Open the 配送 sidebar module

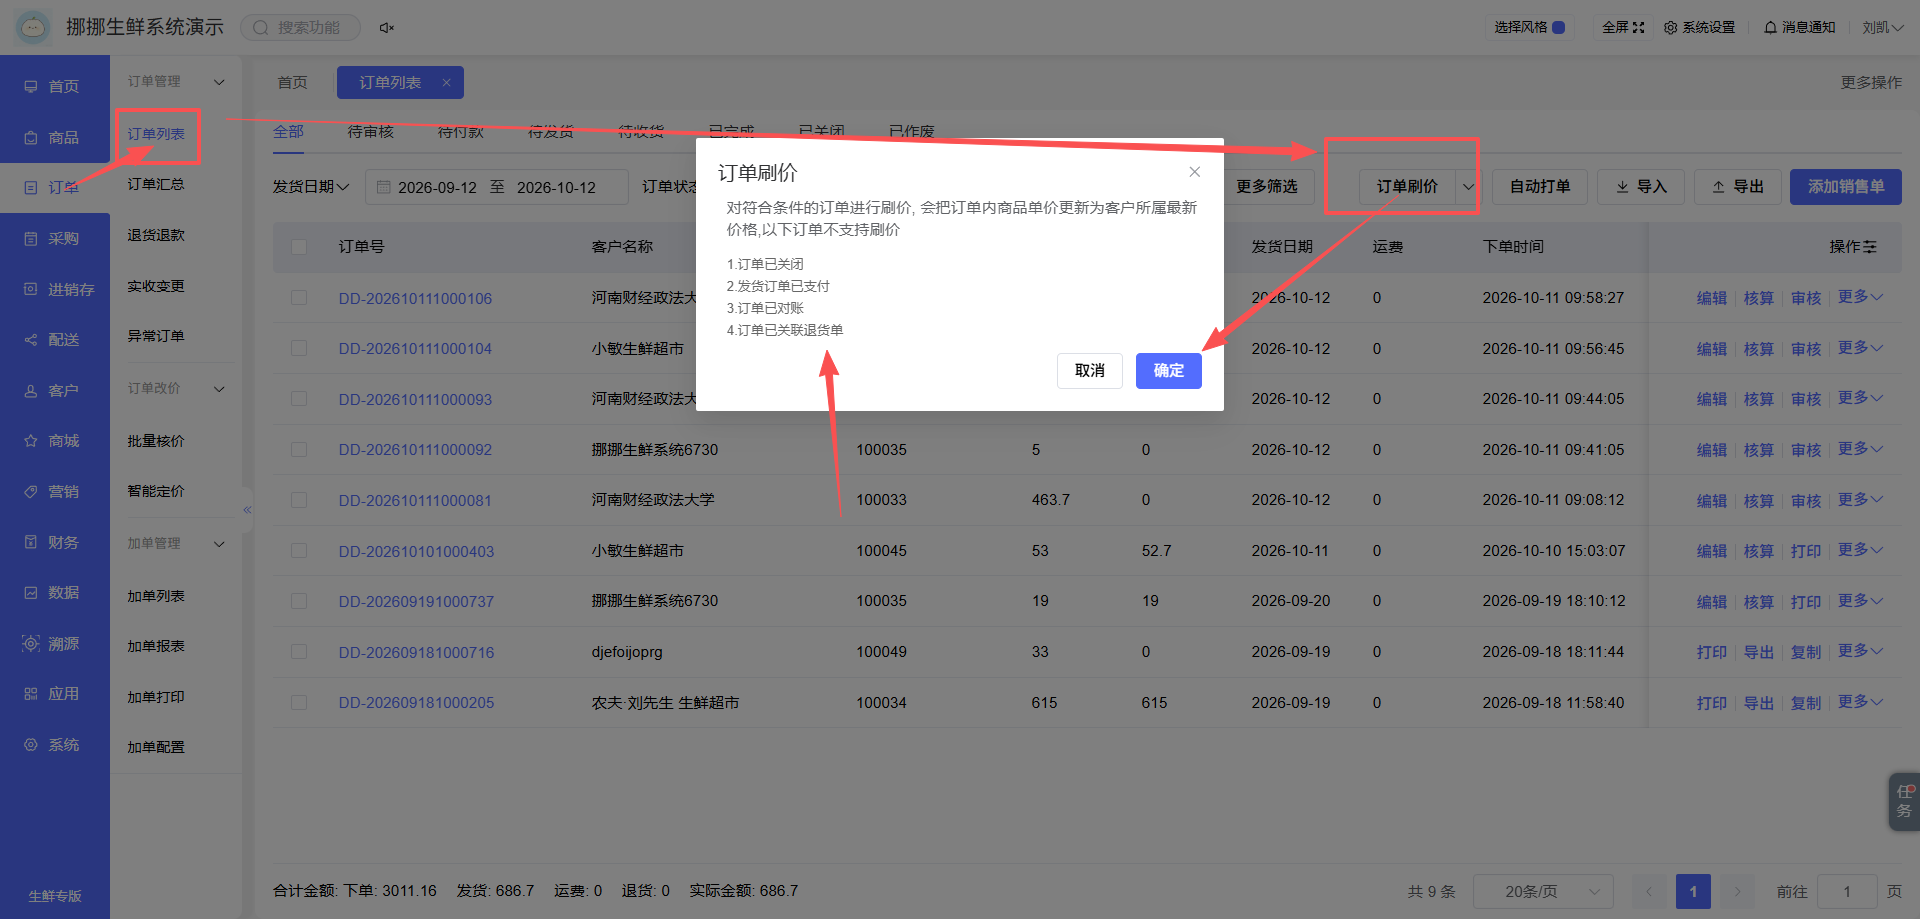click(x=54, y=340)
